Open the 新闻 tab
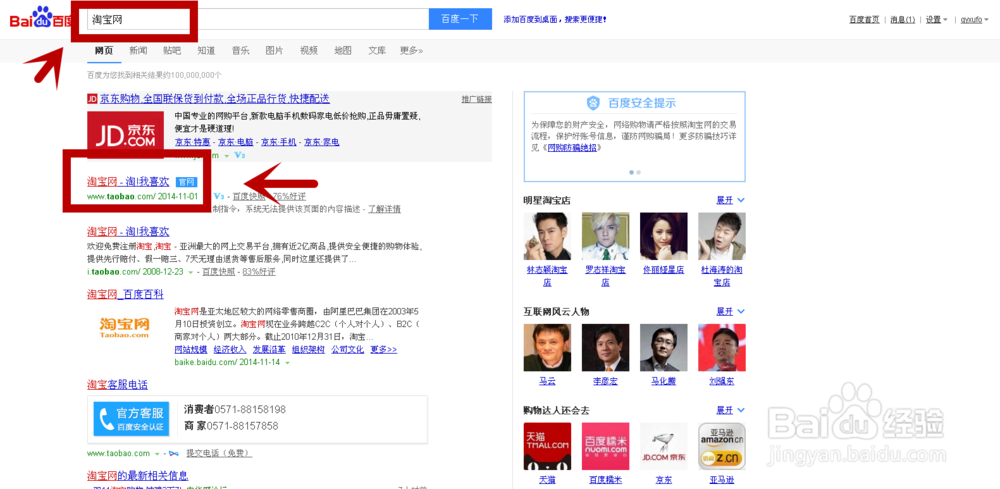 tap(138, 50)
